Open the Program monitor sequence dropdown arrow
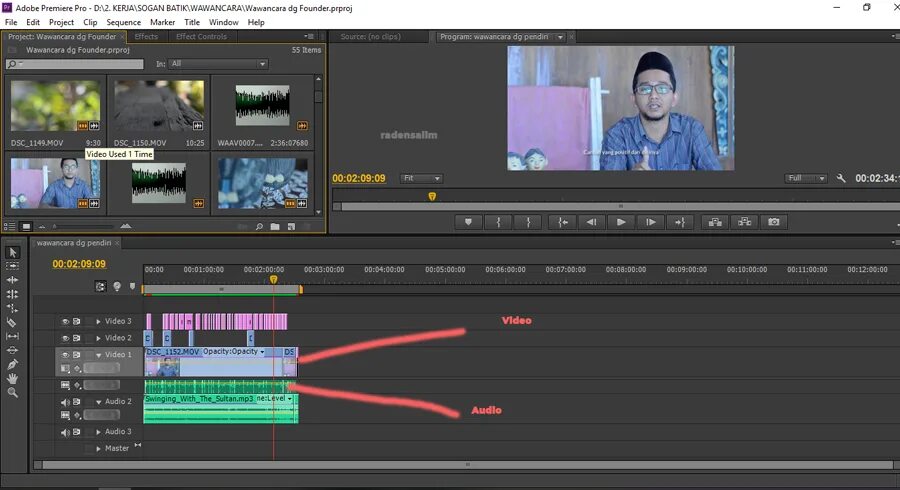Screen dimensions: 900x490 [560, 37]
